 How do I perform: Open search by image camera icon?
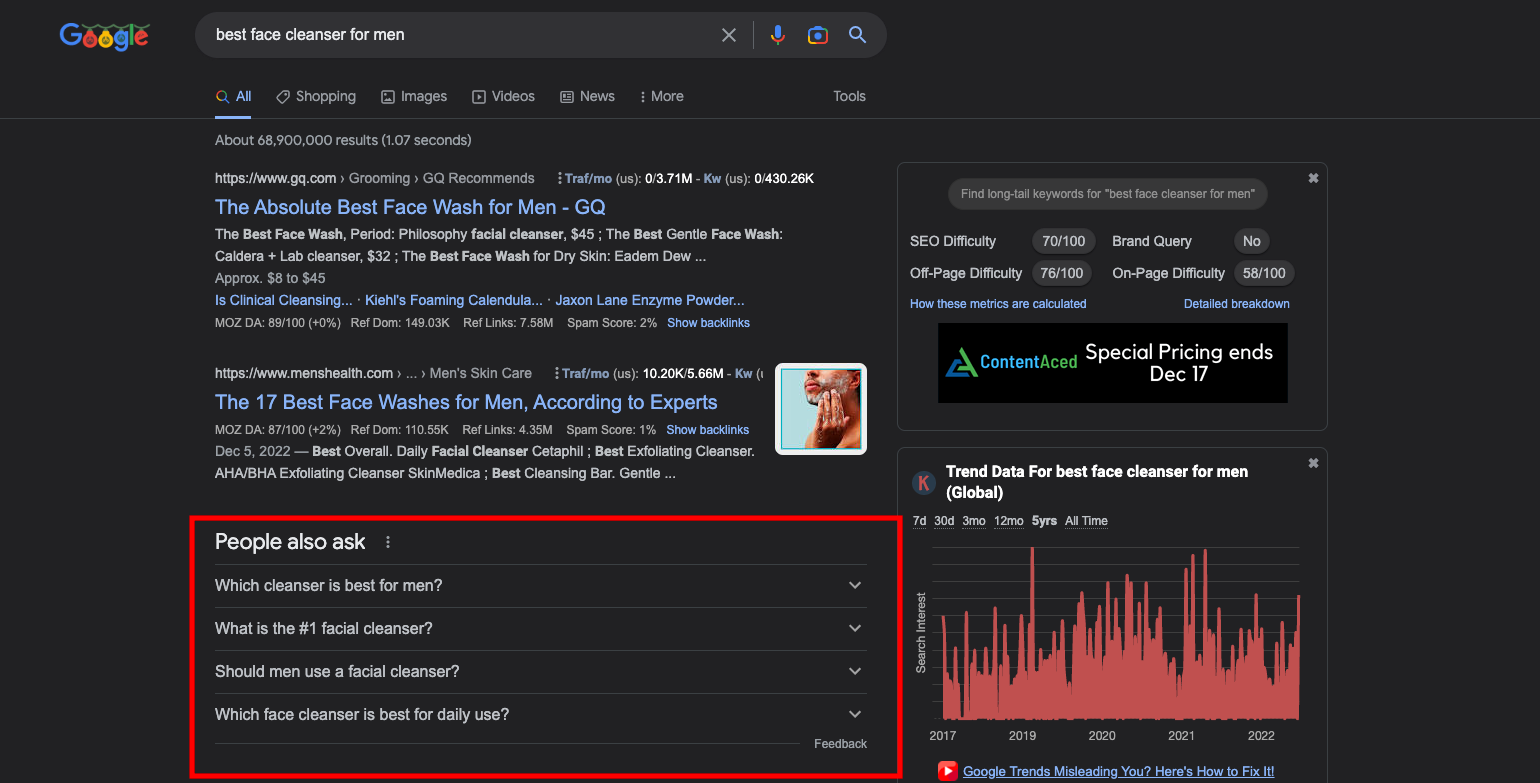(x=818, y=35)
